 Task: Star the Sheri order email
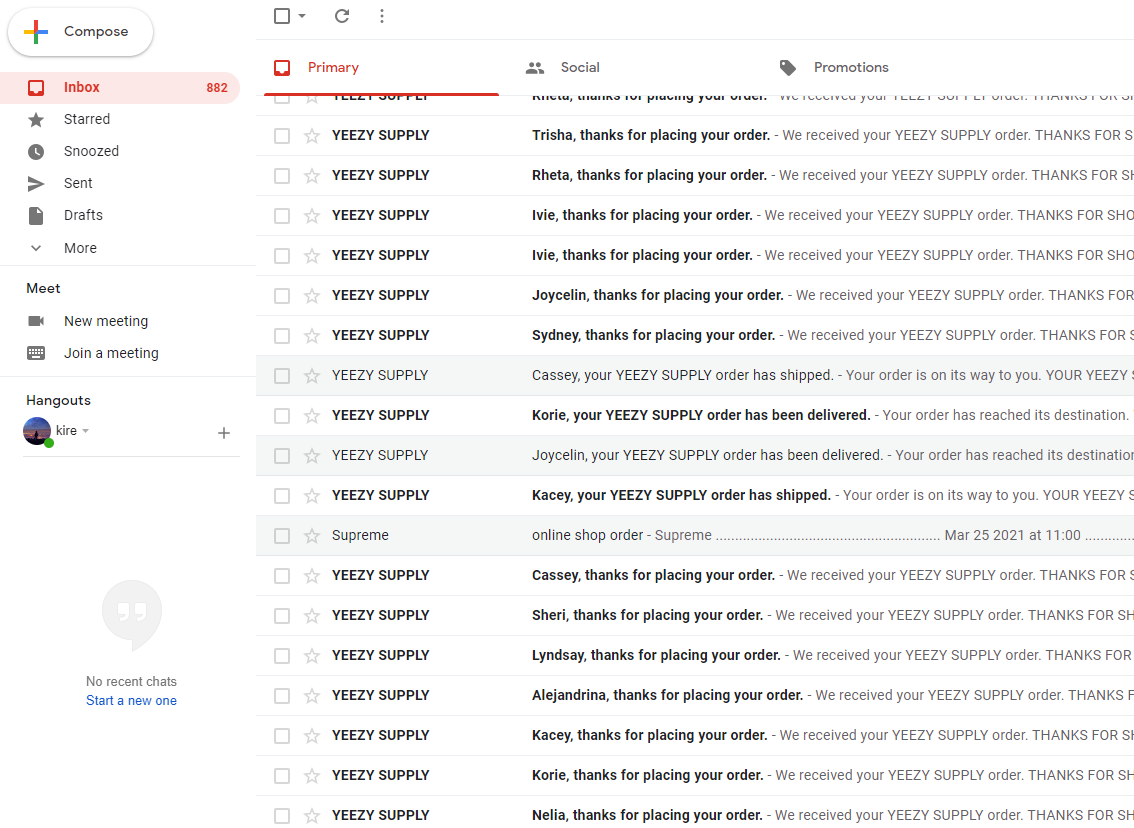[312, 616]
